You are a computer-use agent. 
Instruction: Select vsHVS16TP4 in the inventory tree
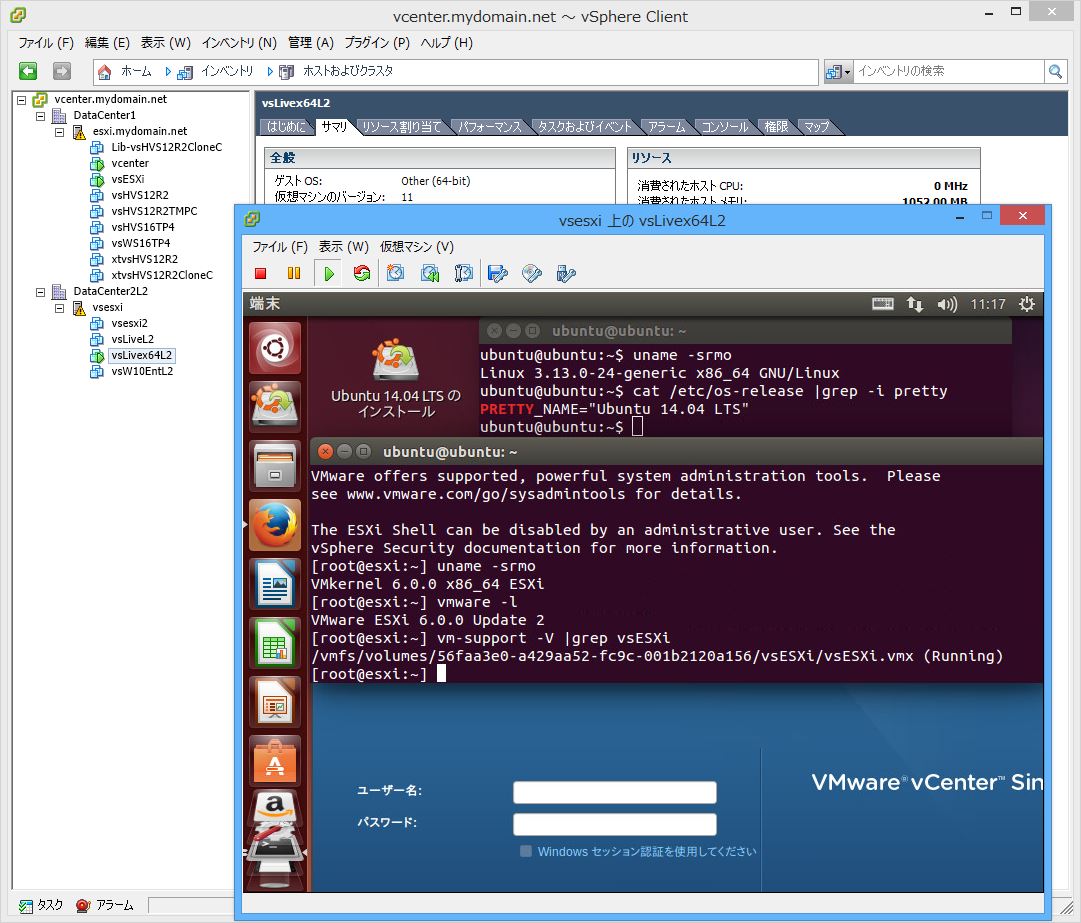pyautogui.click(x=143, y=227)
